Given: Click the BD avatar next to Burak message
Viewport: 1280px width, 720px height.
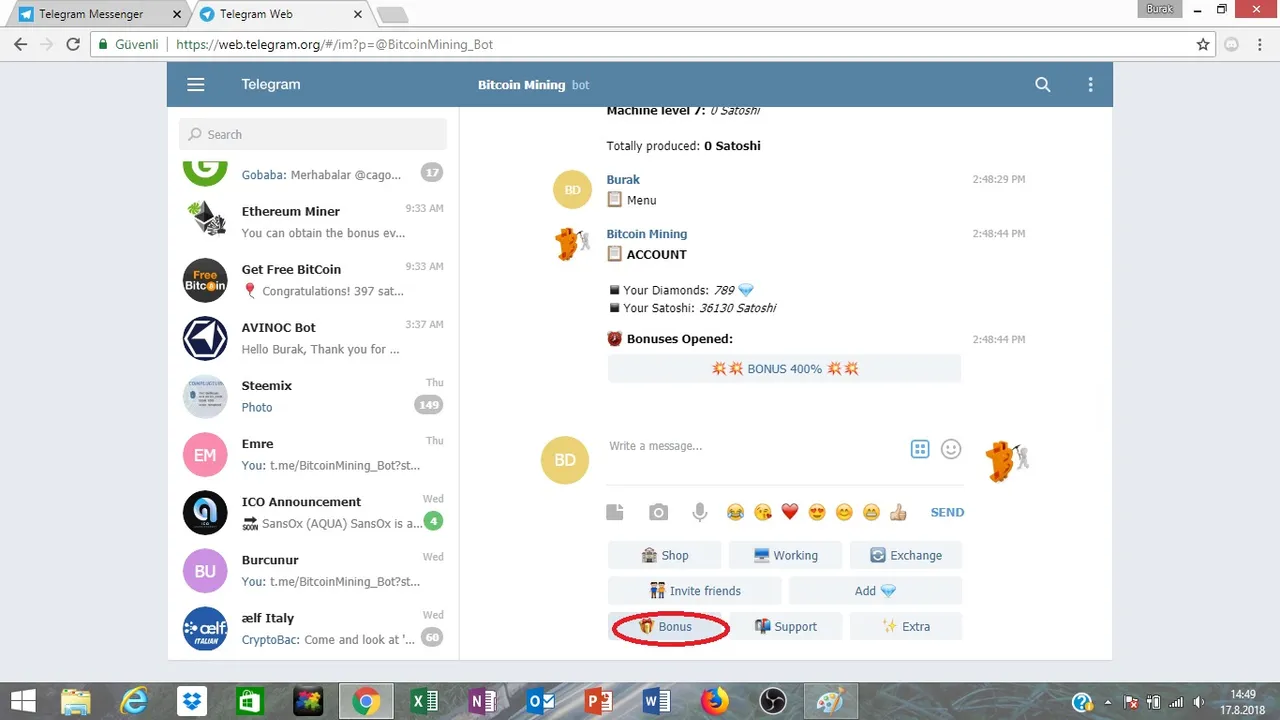Looking at the screenshot, I should (x=572, y=190).
